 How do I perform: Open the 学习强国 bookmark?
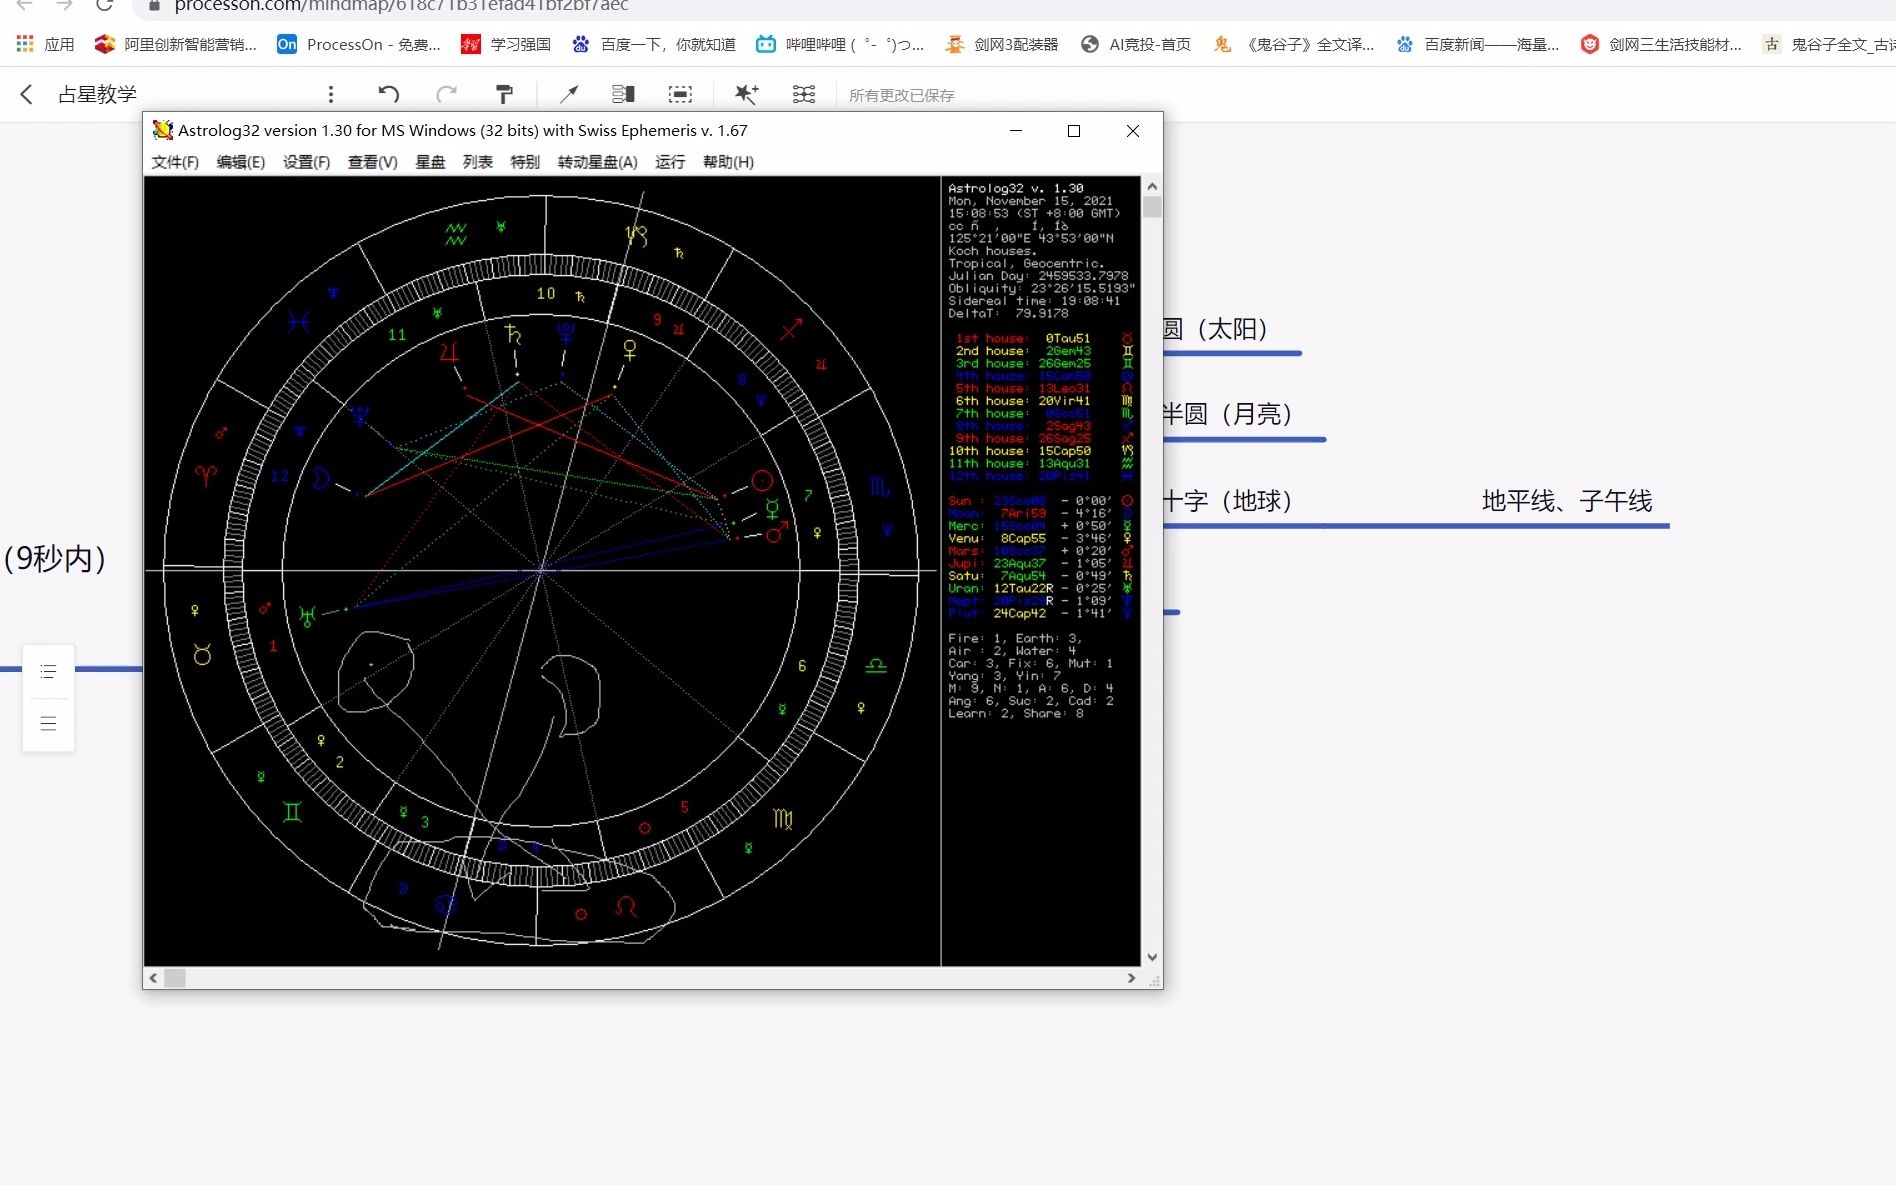(x=506, y=44)
